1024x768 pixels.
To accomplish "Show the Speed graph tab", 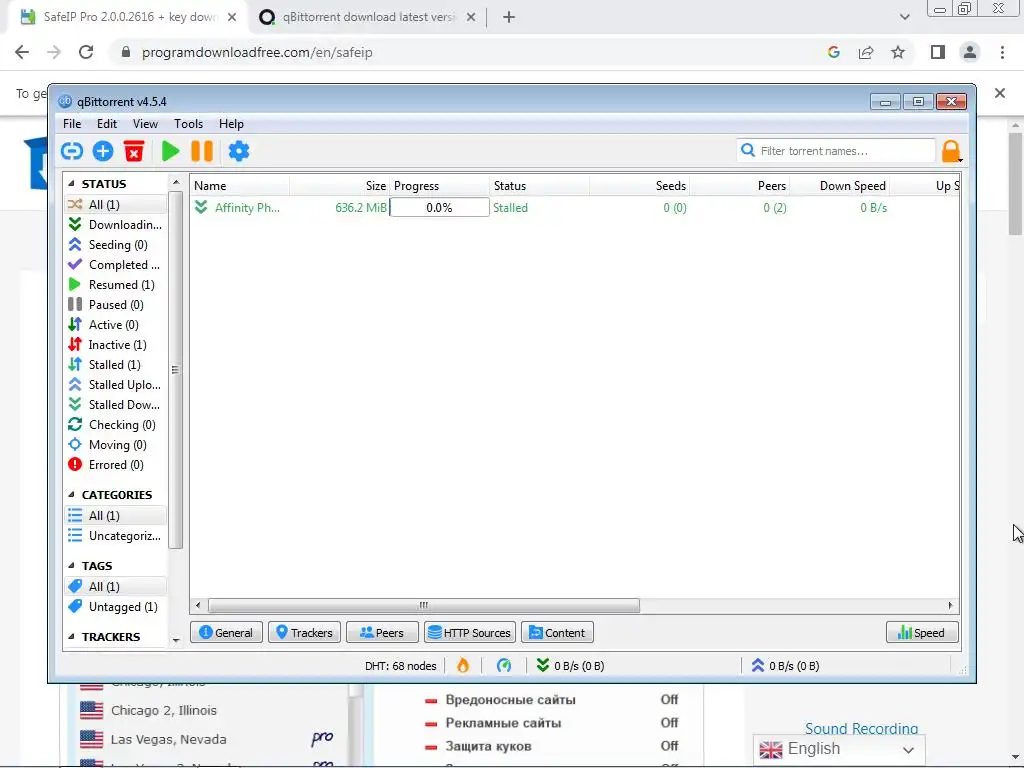I will (x=922, y=632).
